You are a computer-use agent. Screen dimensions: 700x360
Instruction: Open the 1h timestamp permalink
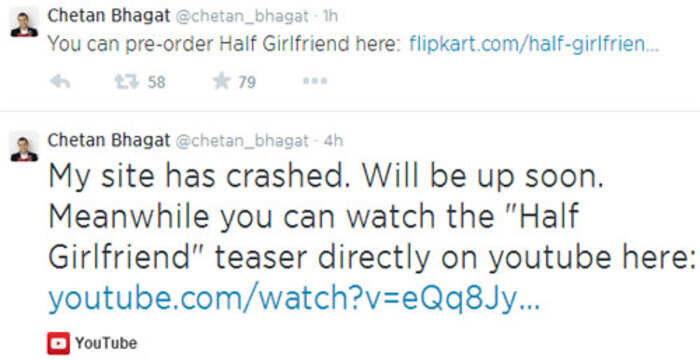point(330,16)
